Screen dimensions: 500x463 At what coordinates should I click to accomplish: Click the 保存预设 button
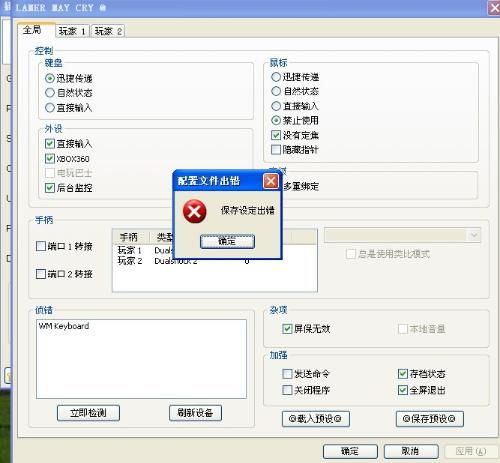click(x=430, y=419)
